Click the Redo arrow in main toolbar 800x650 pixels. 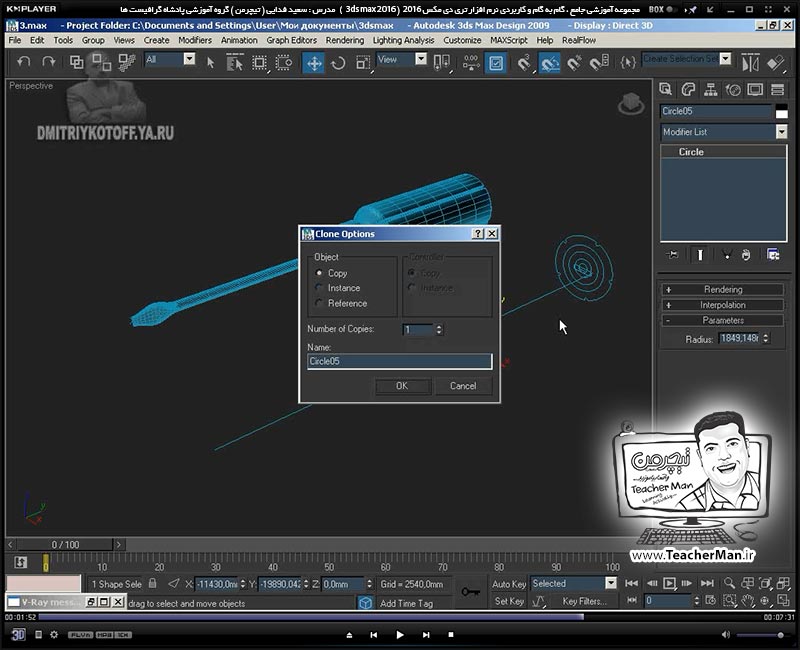click(x=48, y=62)
